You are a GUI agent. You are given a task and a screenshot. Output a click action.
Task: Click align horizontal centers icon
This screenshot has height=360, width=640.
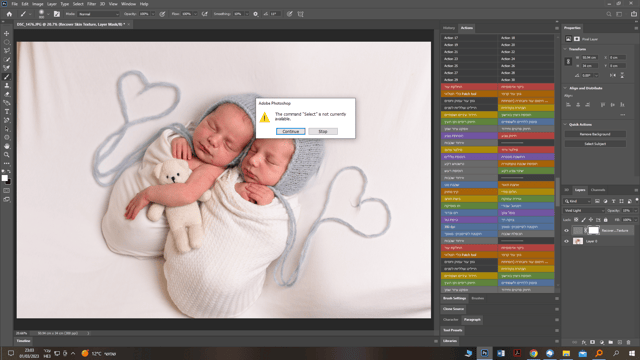(x=578, y=104)
